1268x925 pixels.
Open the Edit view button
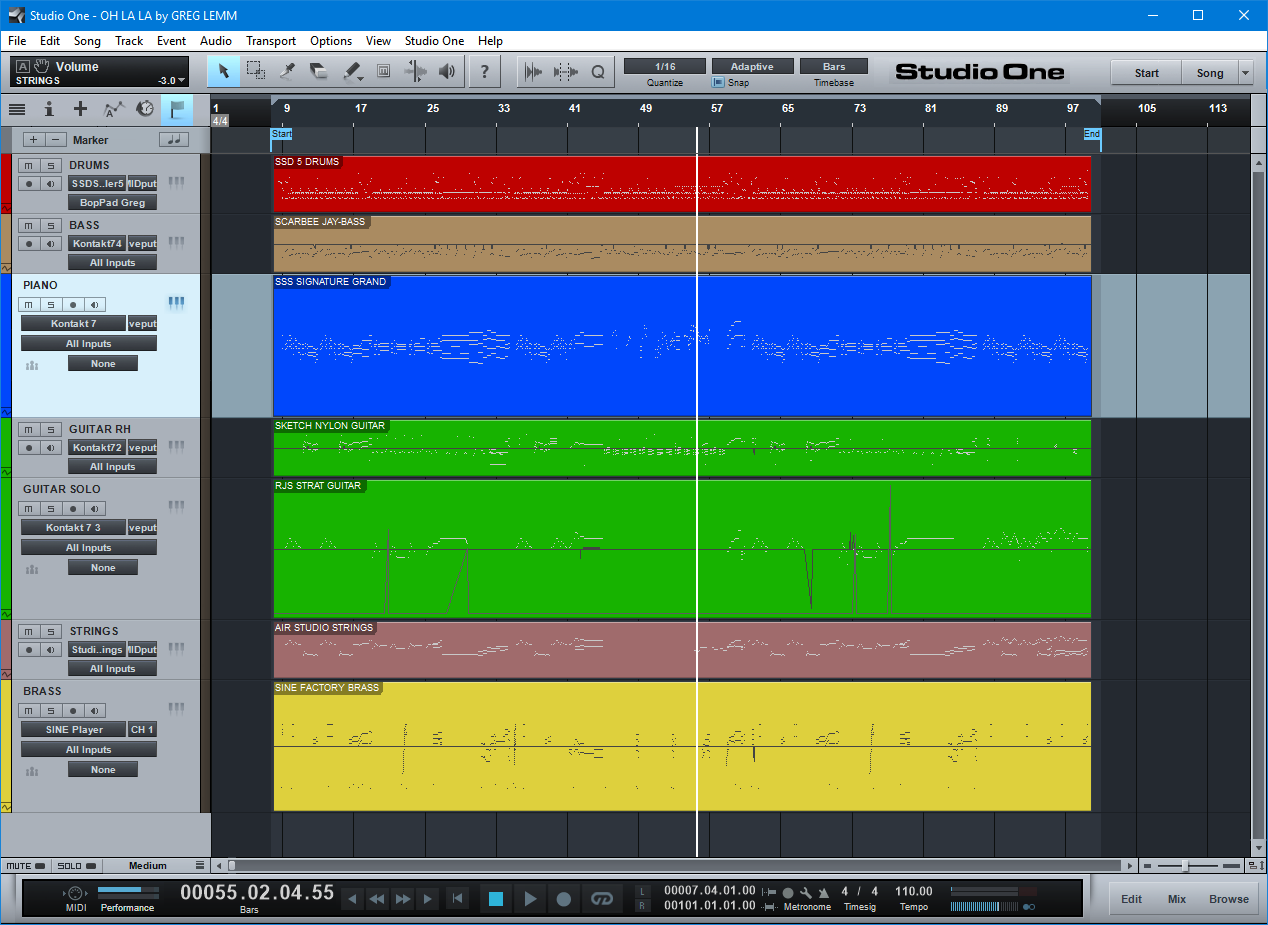point(1131,898)
